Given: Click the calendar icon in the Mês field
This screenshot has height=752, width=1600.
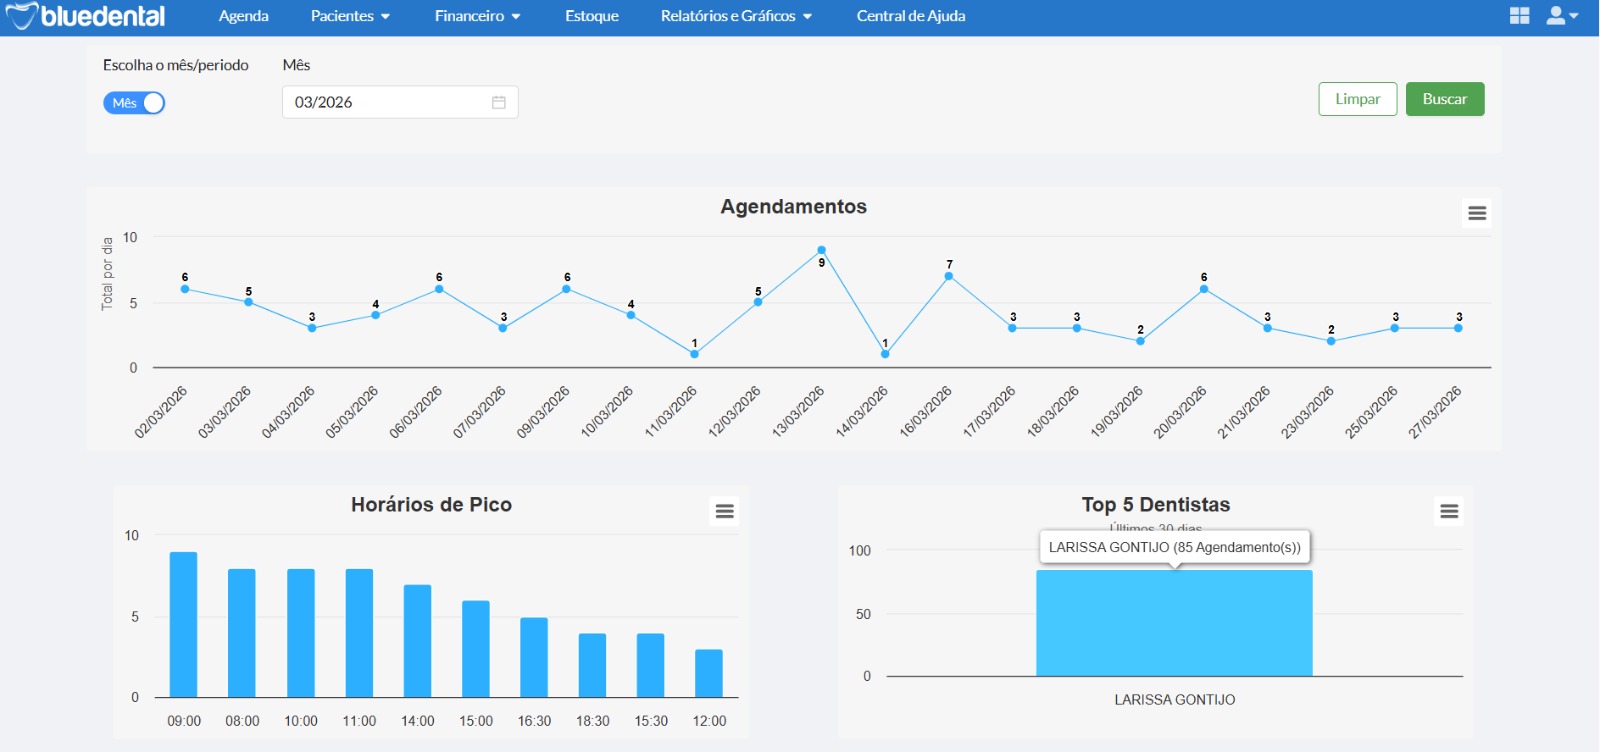Looking at the screenshot, I should [499, 102].
